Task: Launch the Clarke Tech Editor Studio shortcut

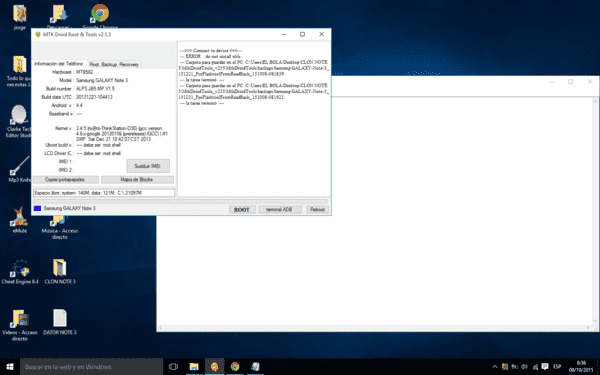Action: click(18, 121)
